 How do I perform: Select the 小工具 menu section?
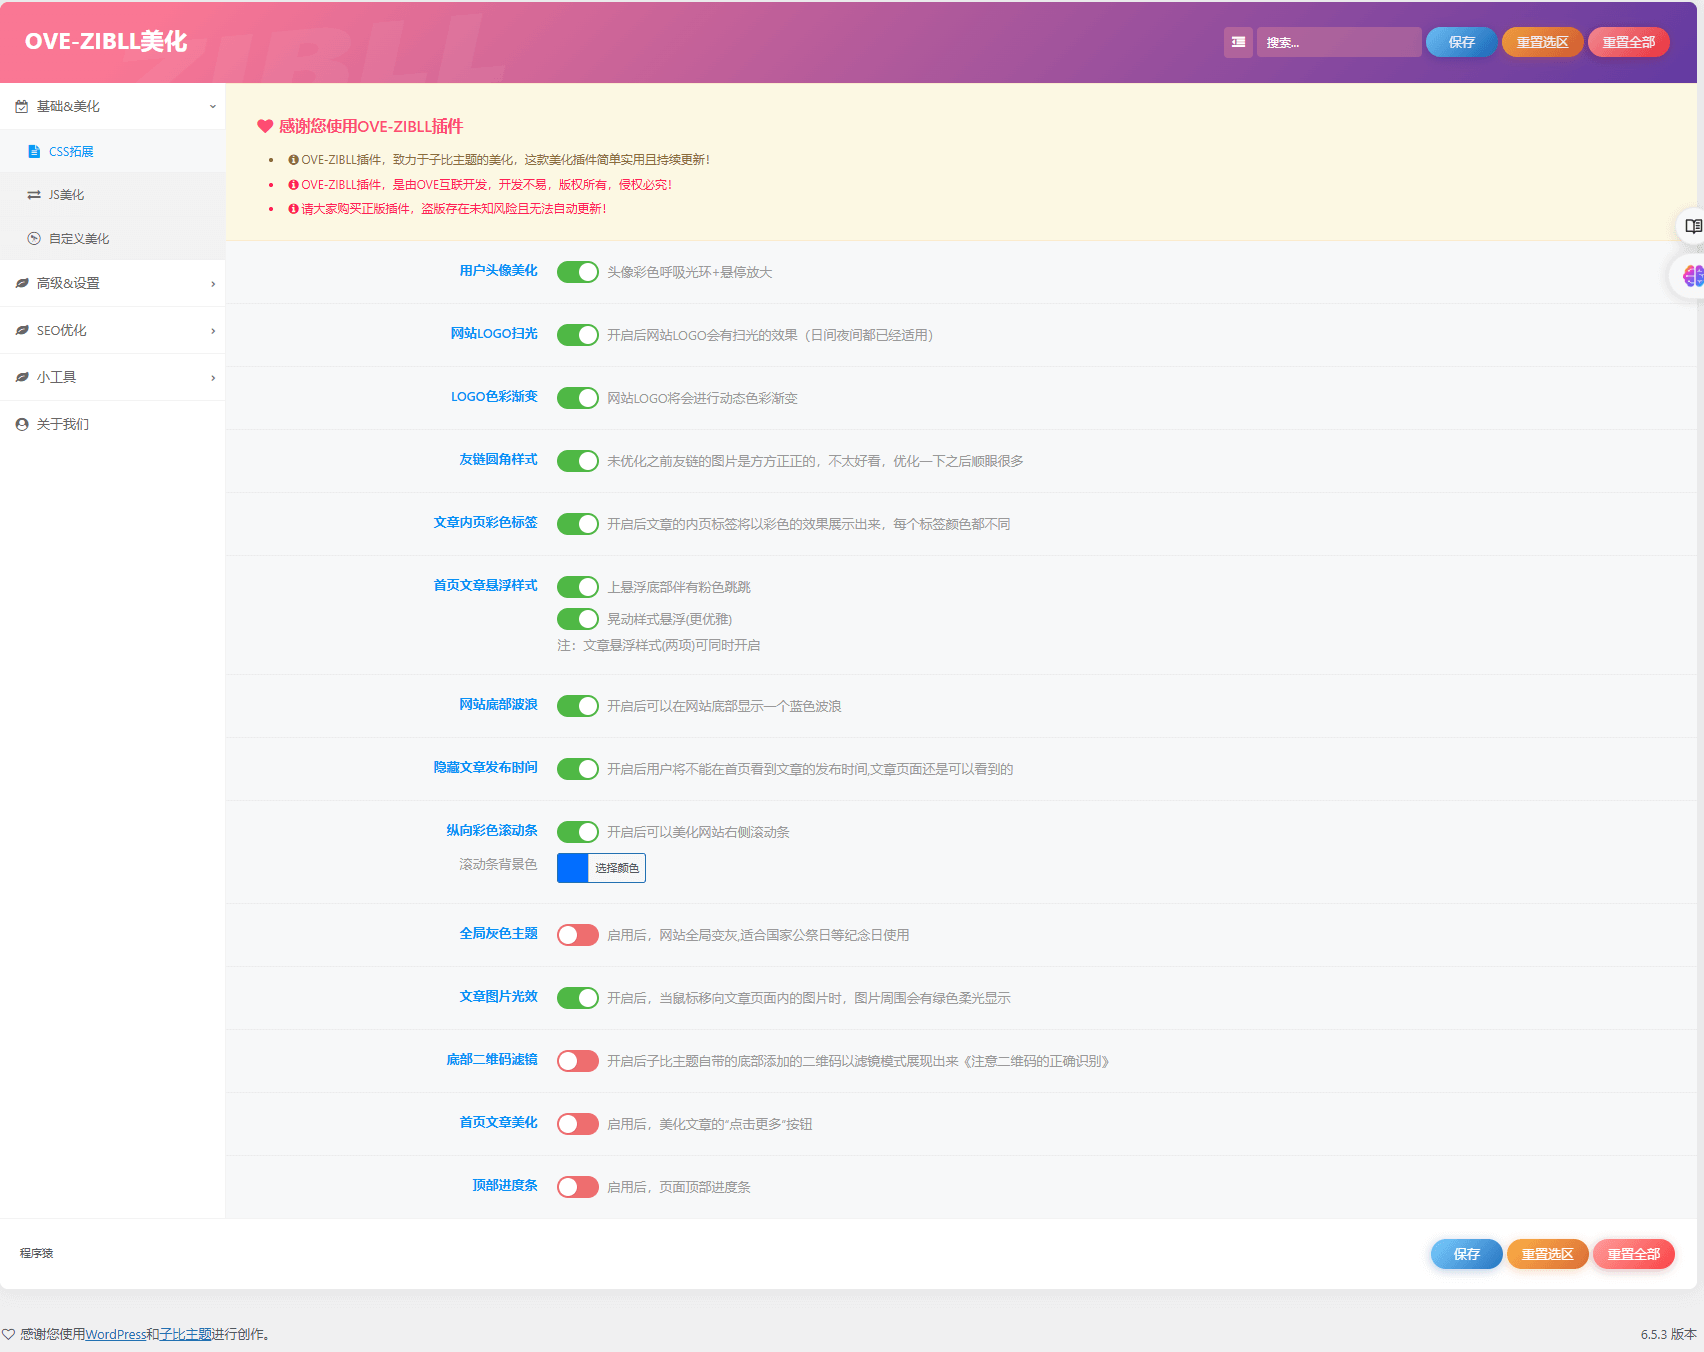(x=112, y=377)
